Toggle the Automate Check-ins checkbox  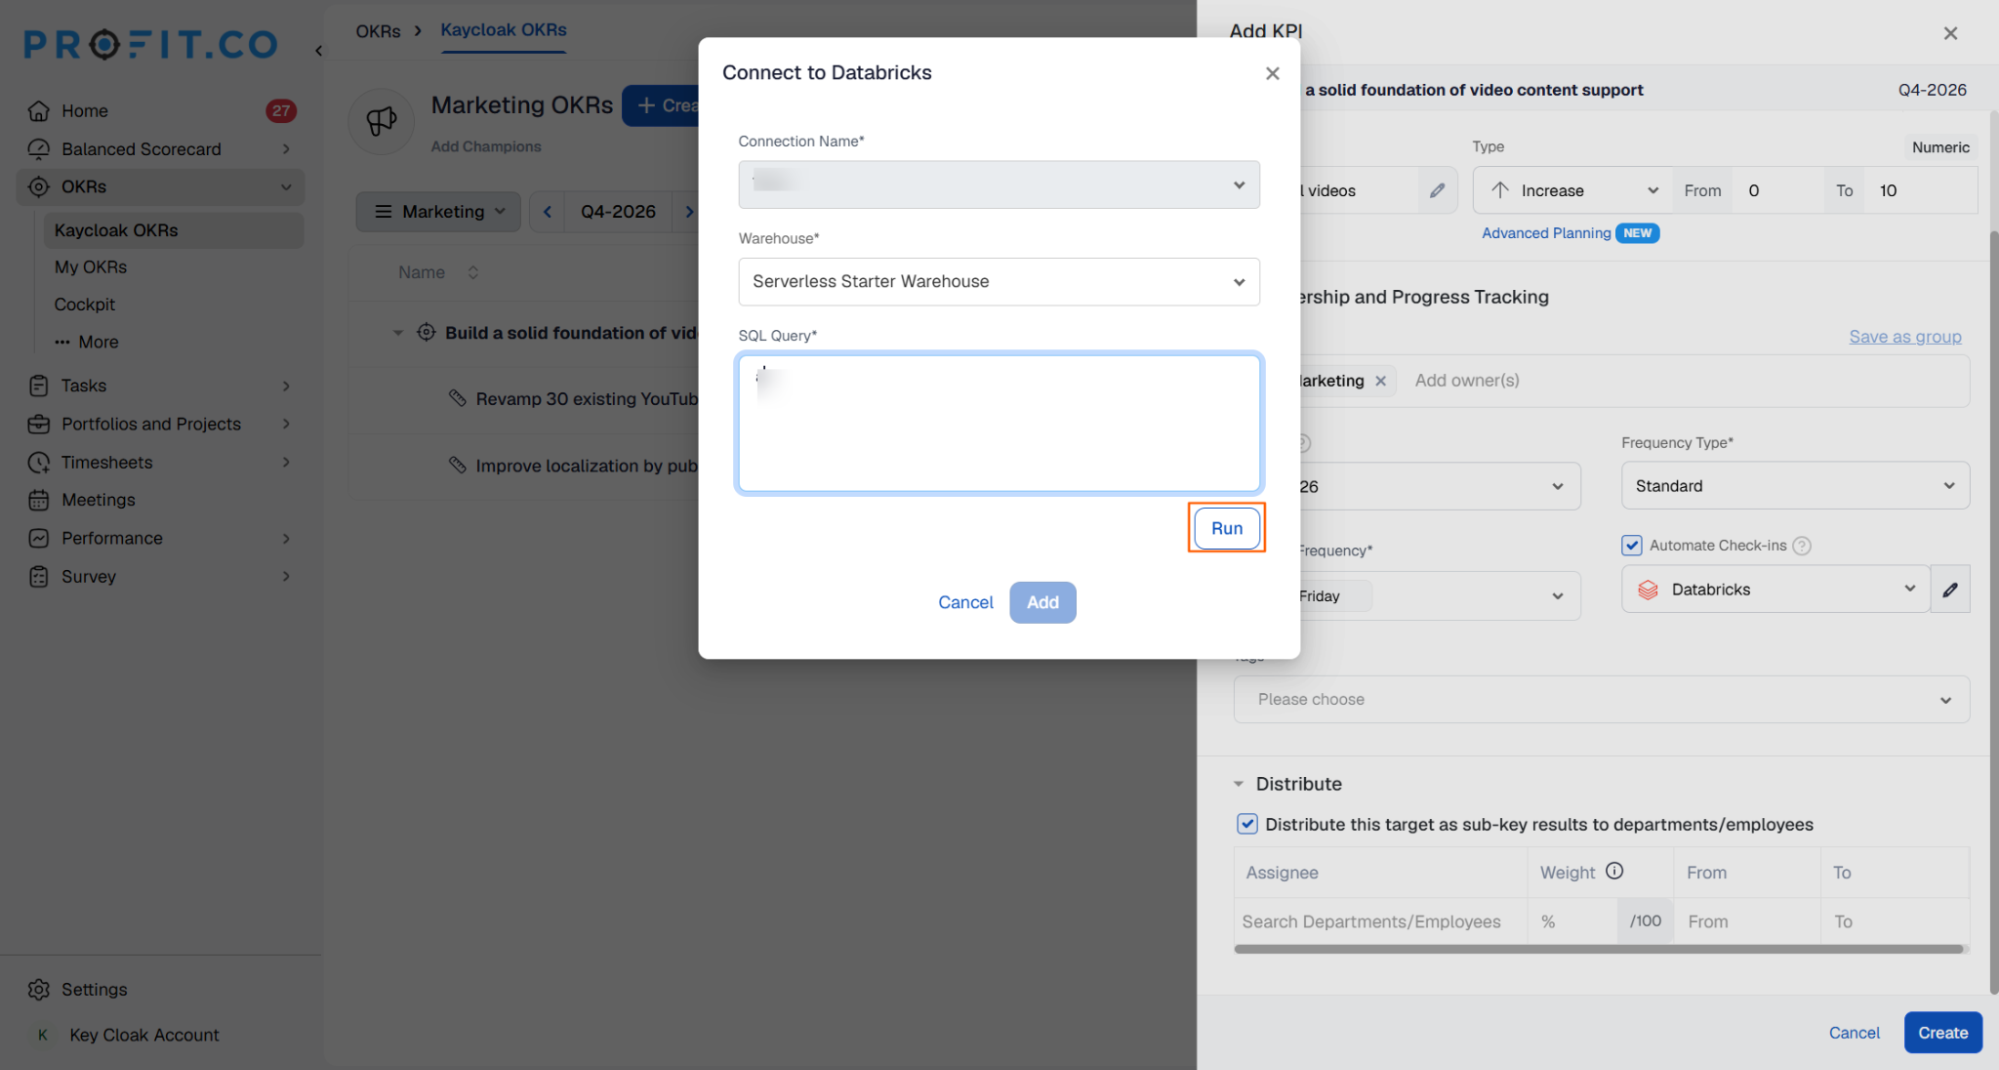(1631, 545)
